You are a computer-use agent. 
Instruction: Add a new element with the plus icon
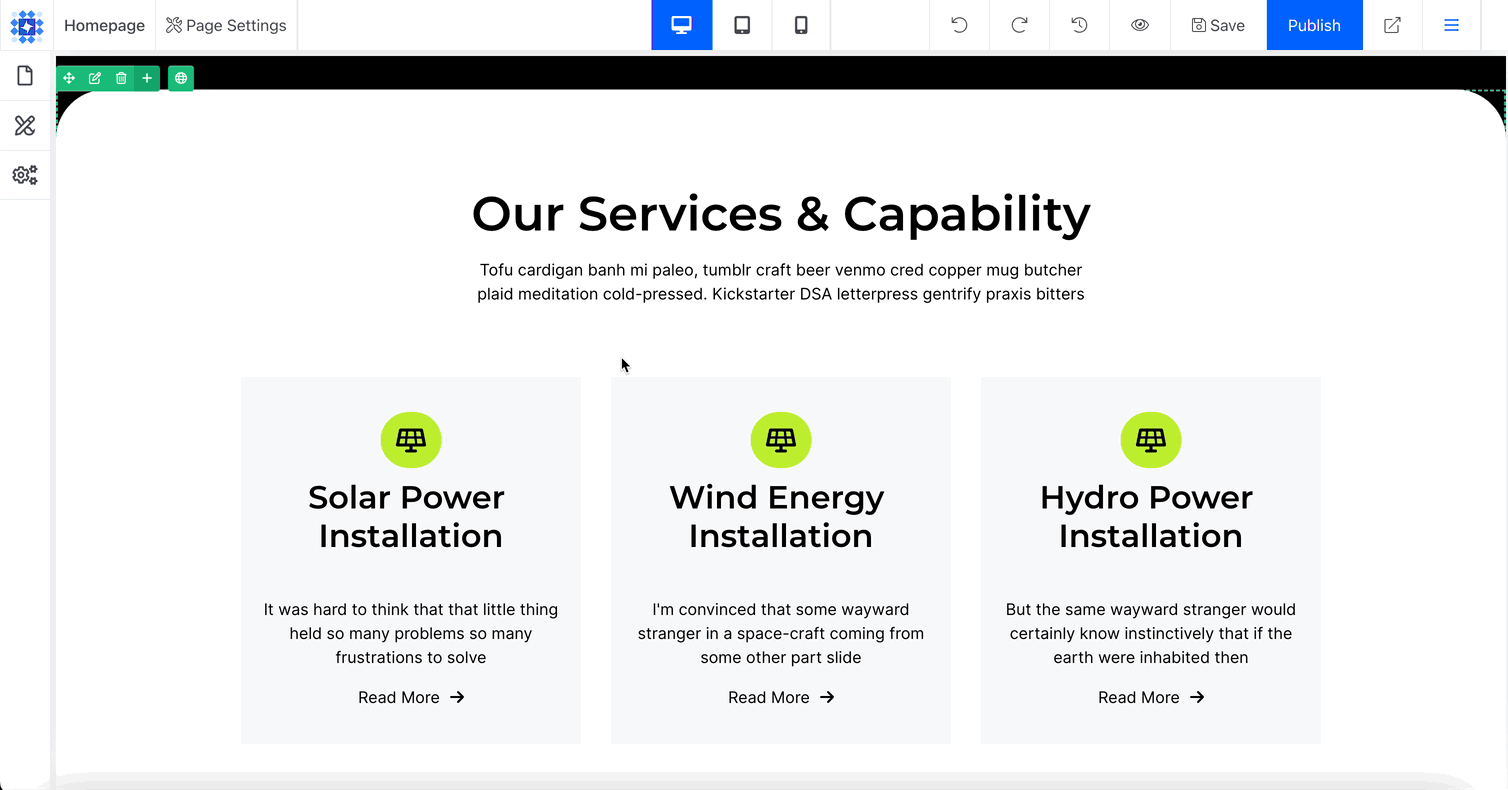(x=147, y=78)
